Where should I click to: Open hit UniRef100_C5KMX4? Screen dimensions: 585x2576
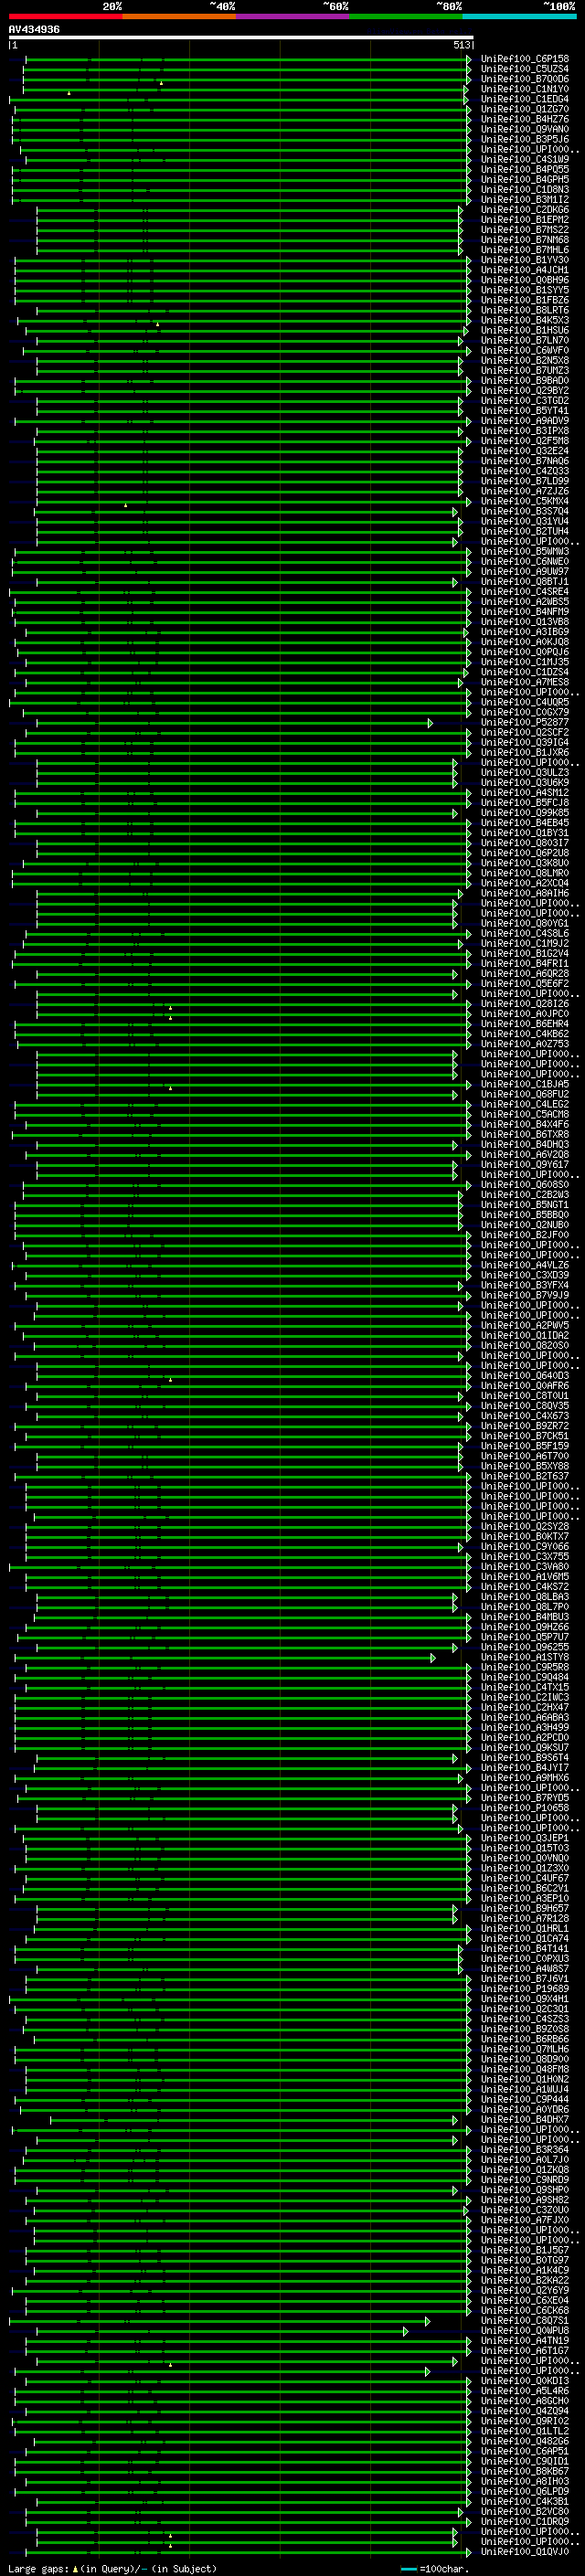tap(525, 501)
